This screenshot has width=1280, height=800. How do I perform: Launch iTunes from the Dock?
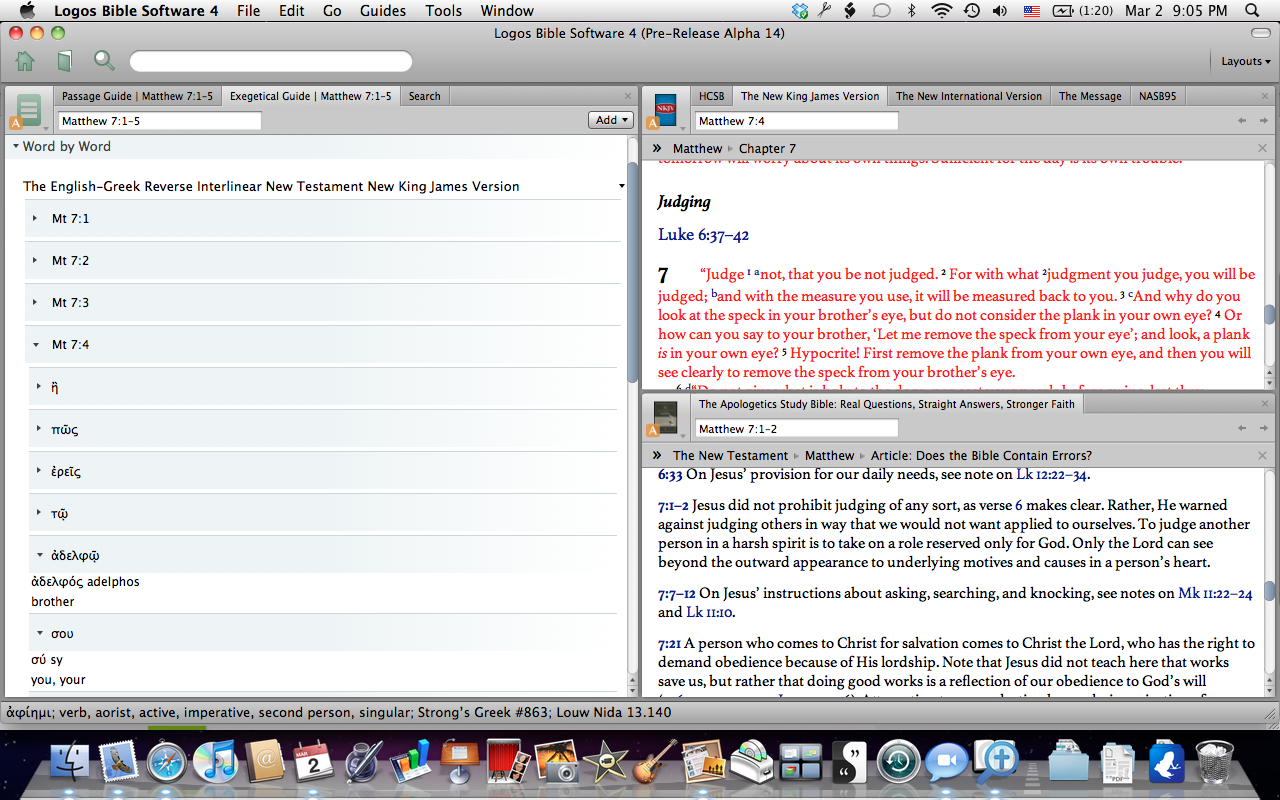[x=214, y=762]
